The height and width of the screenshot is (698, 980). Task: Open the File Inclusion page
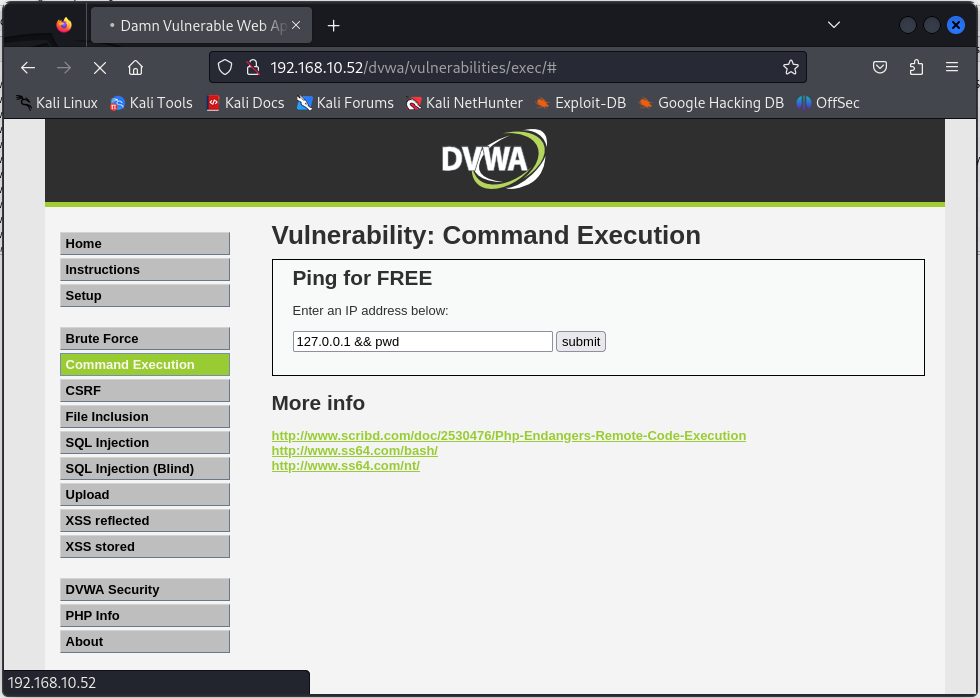[x=145, y=417]
